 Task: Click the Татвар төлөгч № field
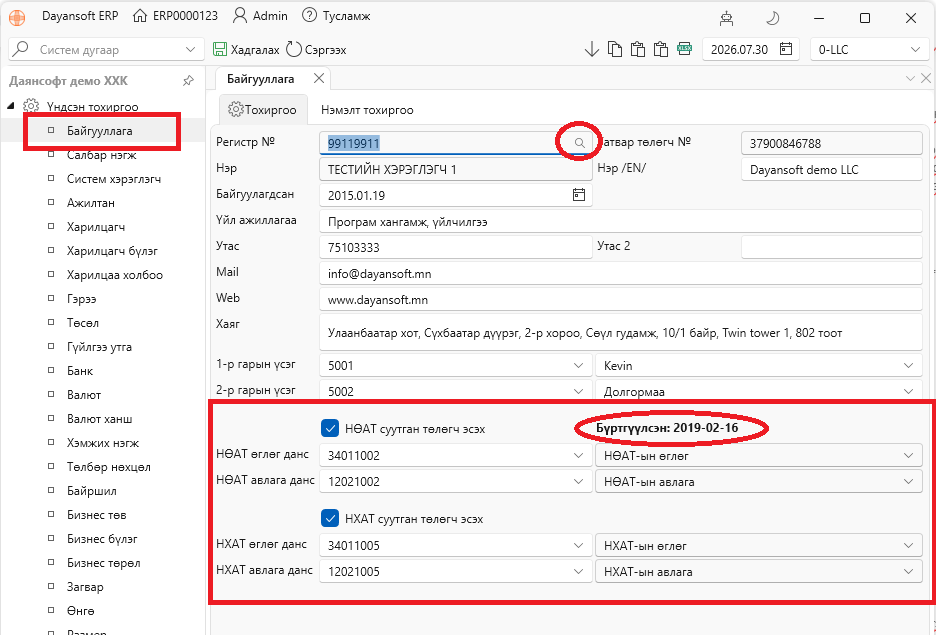point(832,143)
